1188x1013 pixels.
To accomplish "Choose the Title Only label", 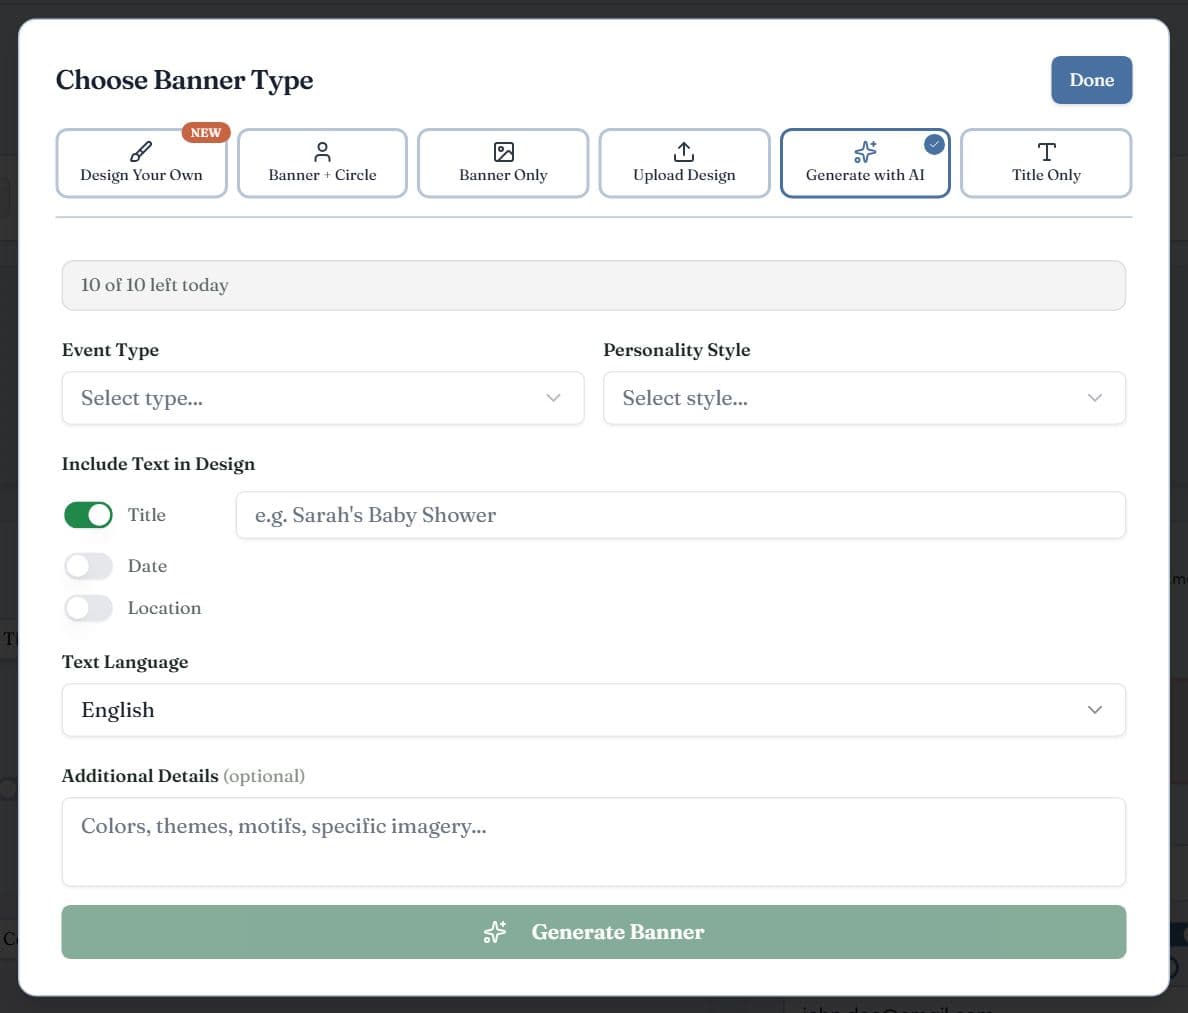I will click(x=1046, y=175).
